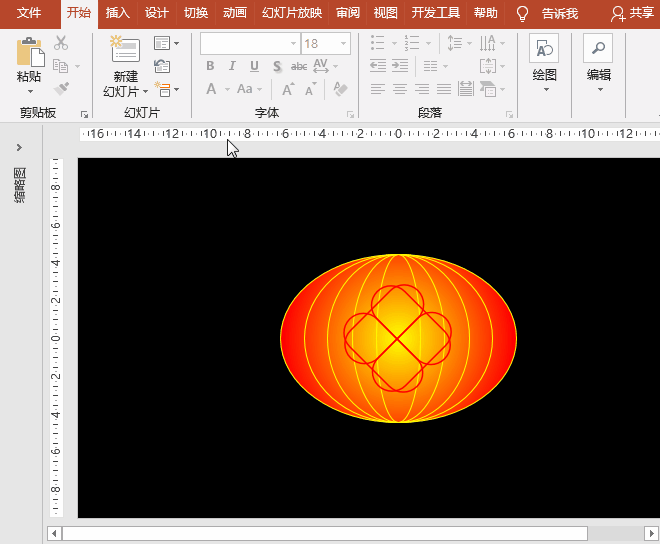
Task: Switch to the Insert (插入) tab
Action: click(x=117, y=13)
